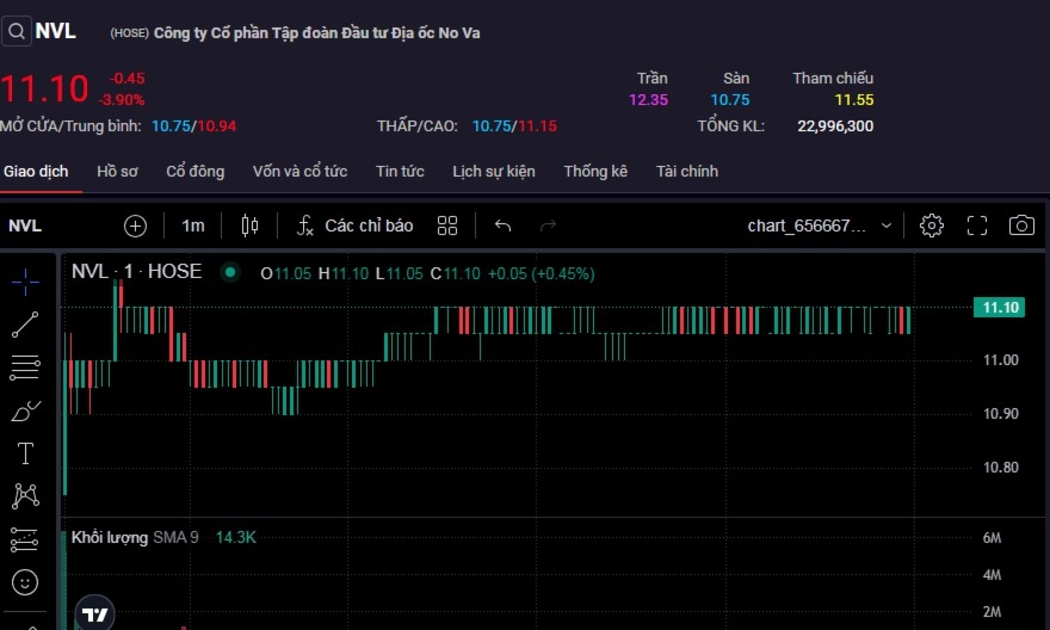Switch to the Tài chính tab
1050x630 pixels.
pyautogui.click(x=686, y=171)
